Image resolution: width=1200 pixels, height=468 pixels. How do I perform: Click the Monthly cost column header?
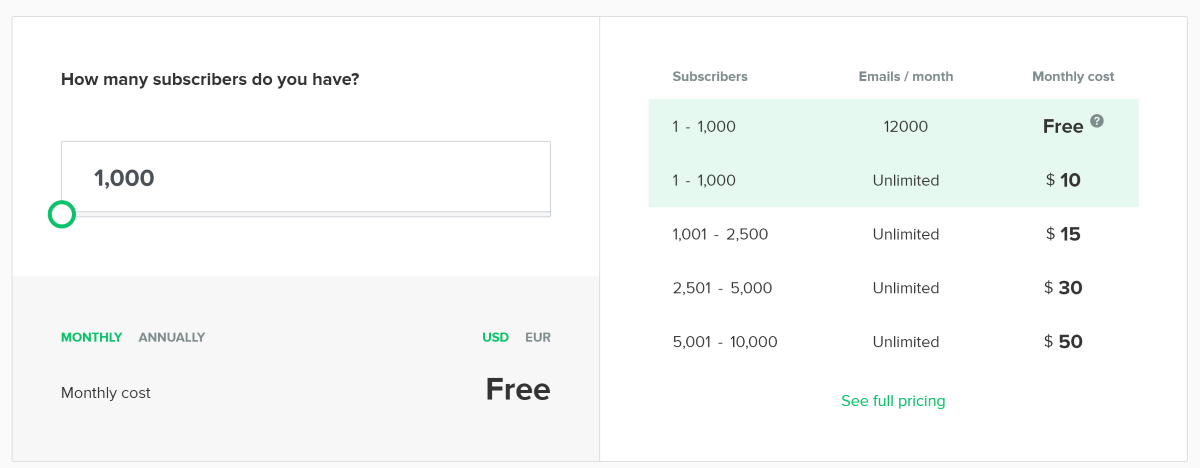pyautogui.click(x=1073, y=76)
